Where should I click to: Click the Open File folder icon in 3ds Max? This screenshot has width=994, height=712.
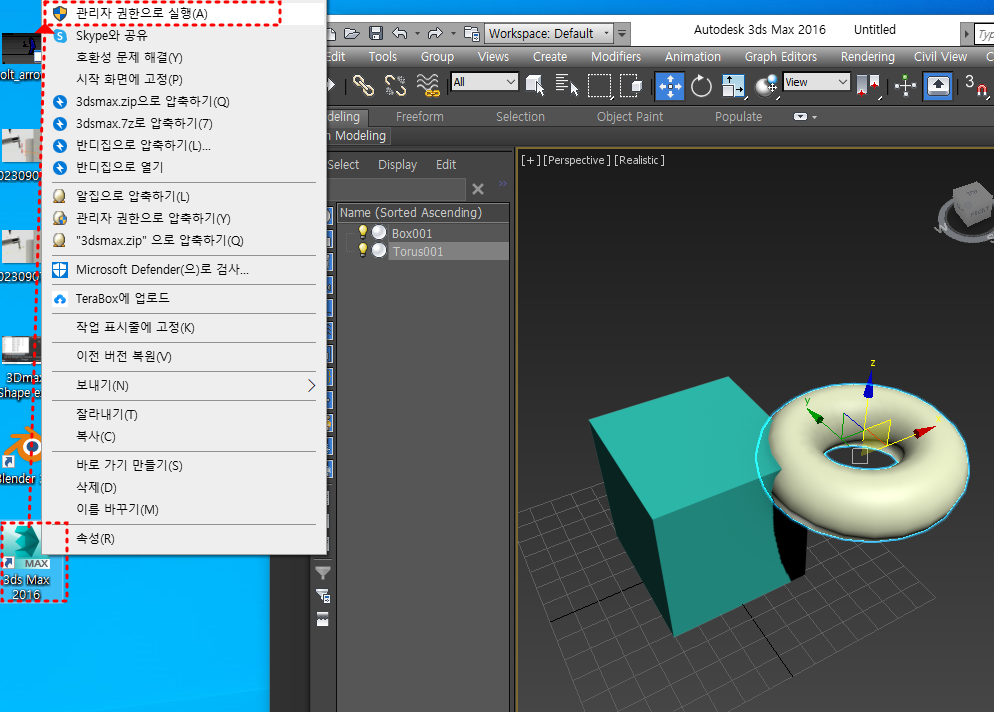(352, 33)
